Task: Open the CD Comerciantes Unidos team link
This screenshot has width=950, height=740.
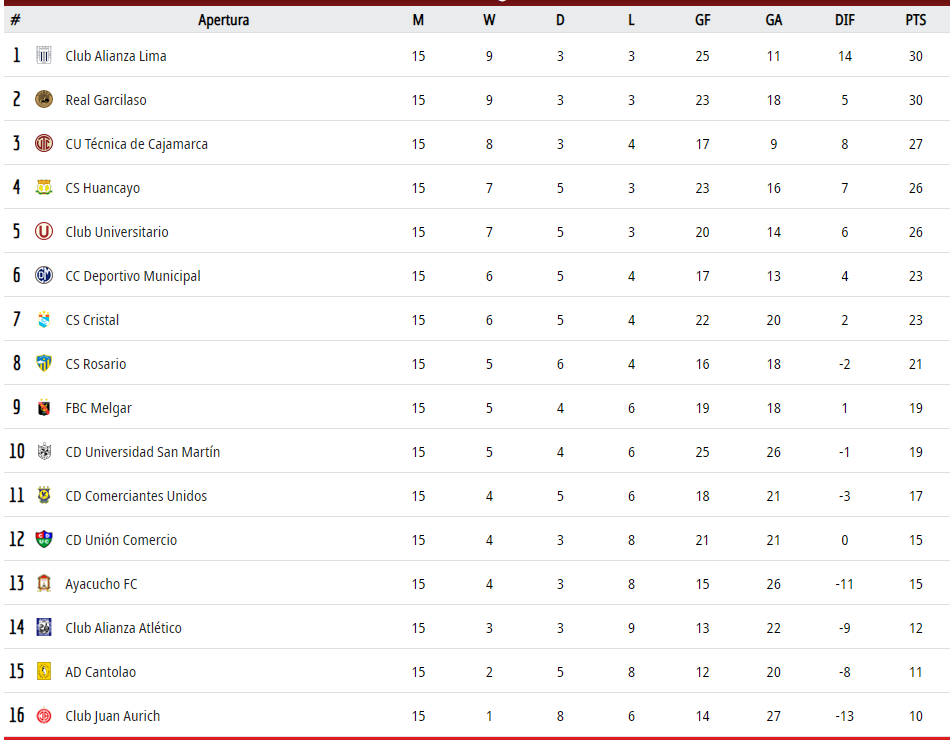Action: click(x=136, y=496)
